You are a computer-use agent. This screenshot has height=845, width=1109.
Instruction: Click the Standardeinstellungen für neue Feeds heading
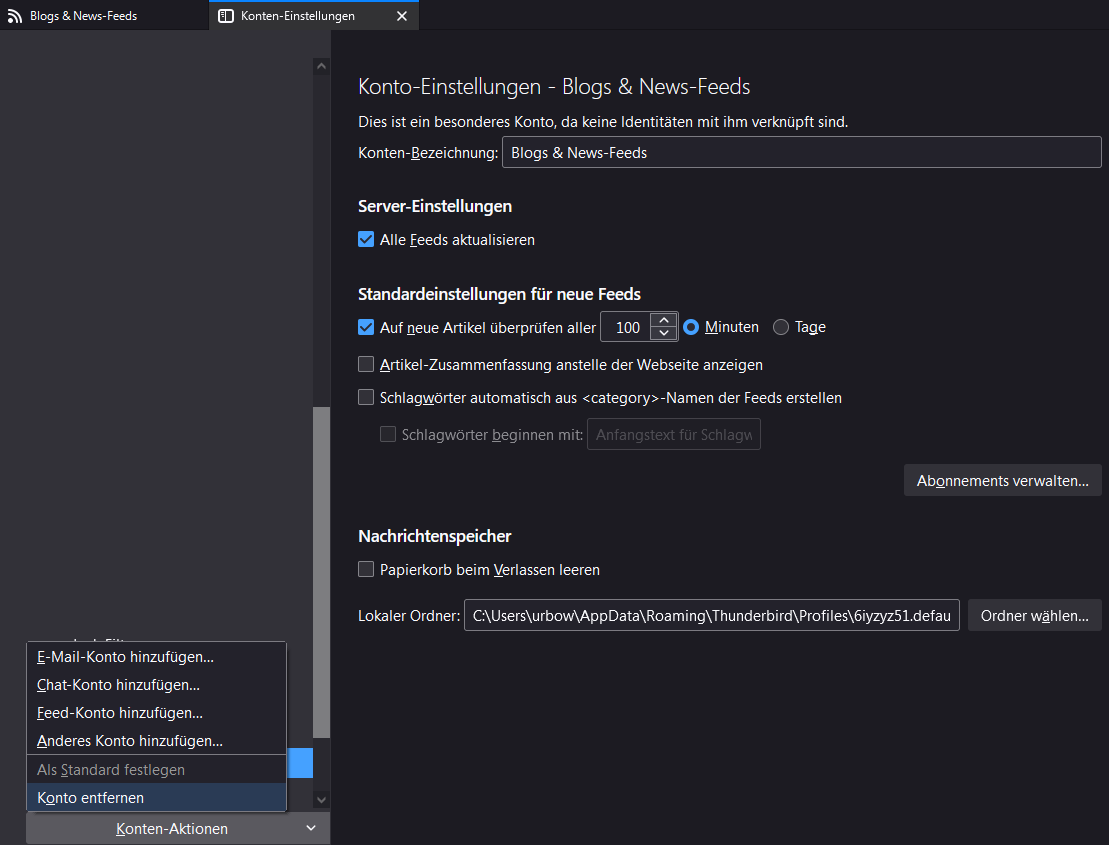(499, 293)
